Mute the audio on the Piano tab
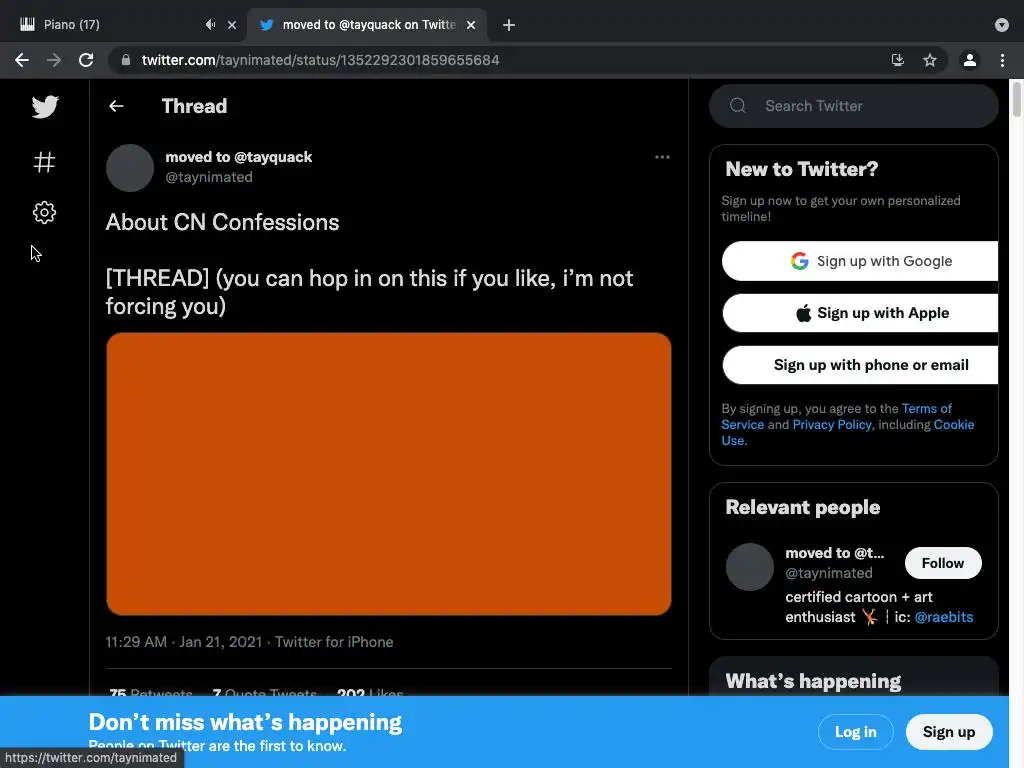The width and height of the screenshot is (1024, 768). tap(210, 25)
